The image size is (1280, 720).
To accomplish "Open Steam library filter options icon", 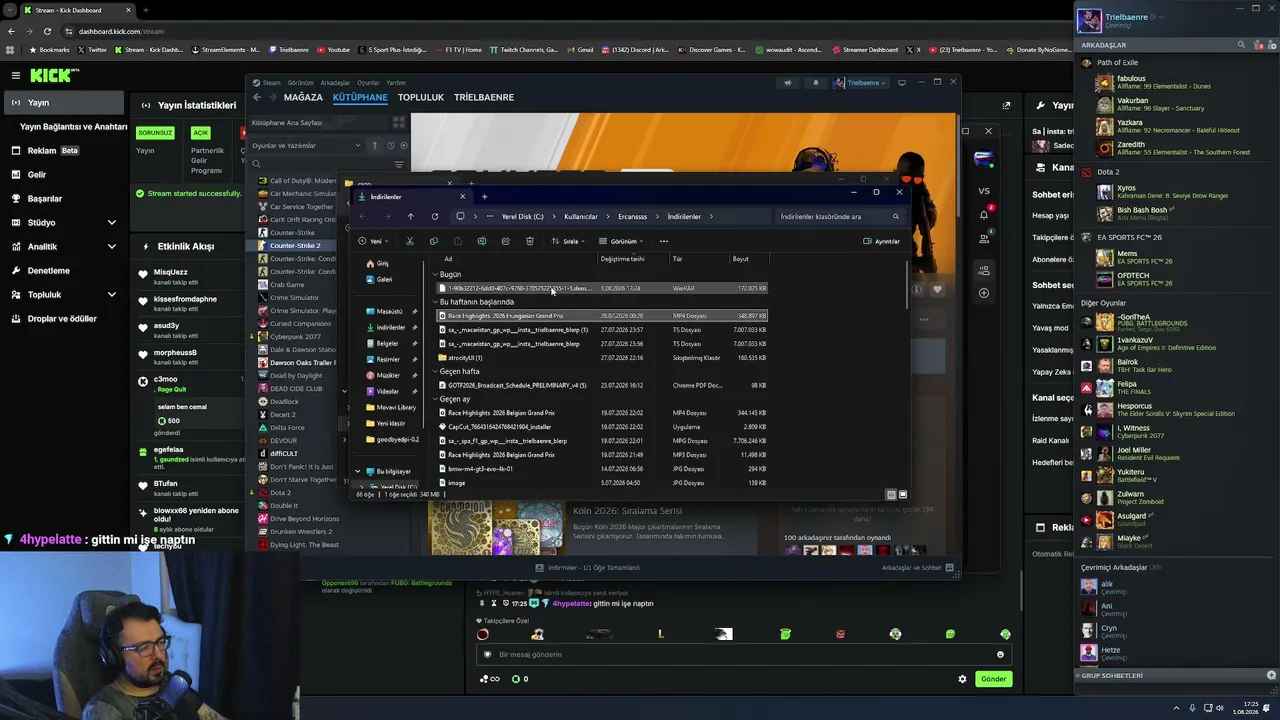I will 399,164.
